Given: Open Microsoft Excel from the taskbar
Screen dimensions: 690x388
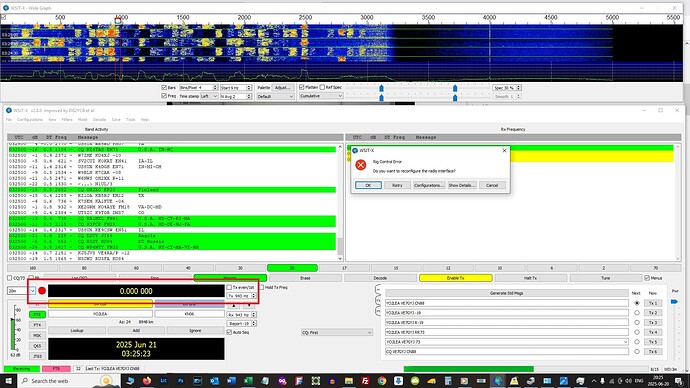Looking at the screenshot, I should [x=248, y=381].
